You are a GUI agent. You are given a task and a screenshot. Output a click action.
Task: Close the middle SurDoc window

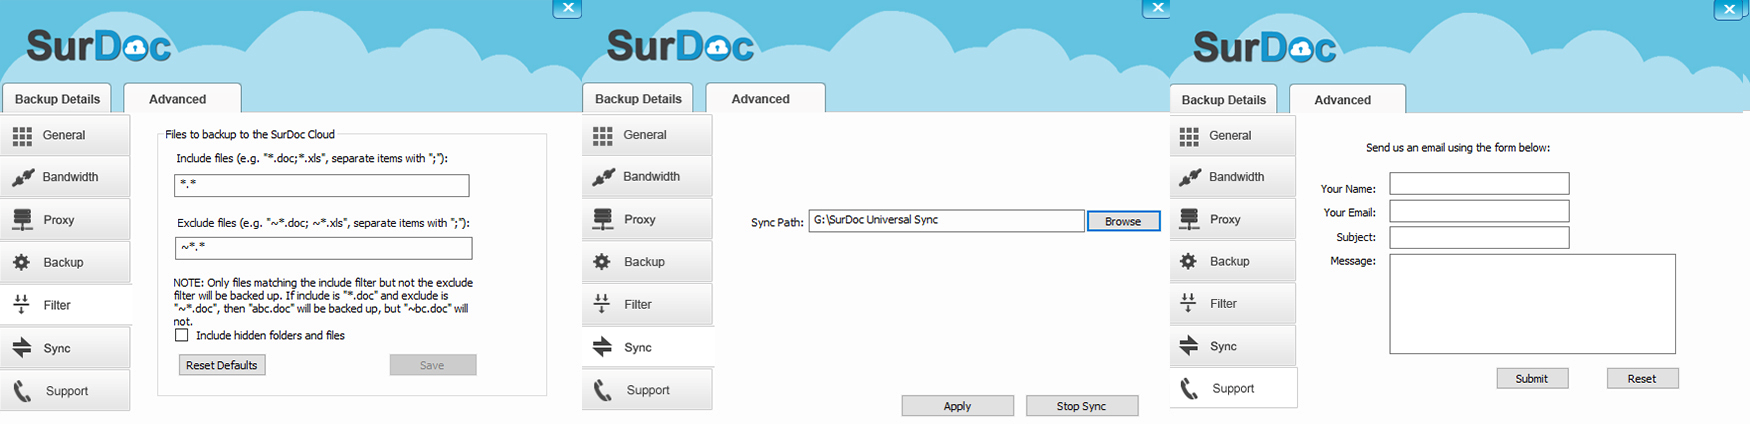click(x=1156, y=8)
